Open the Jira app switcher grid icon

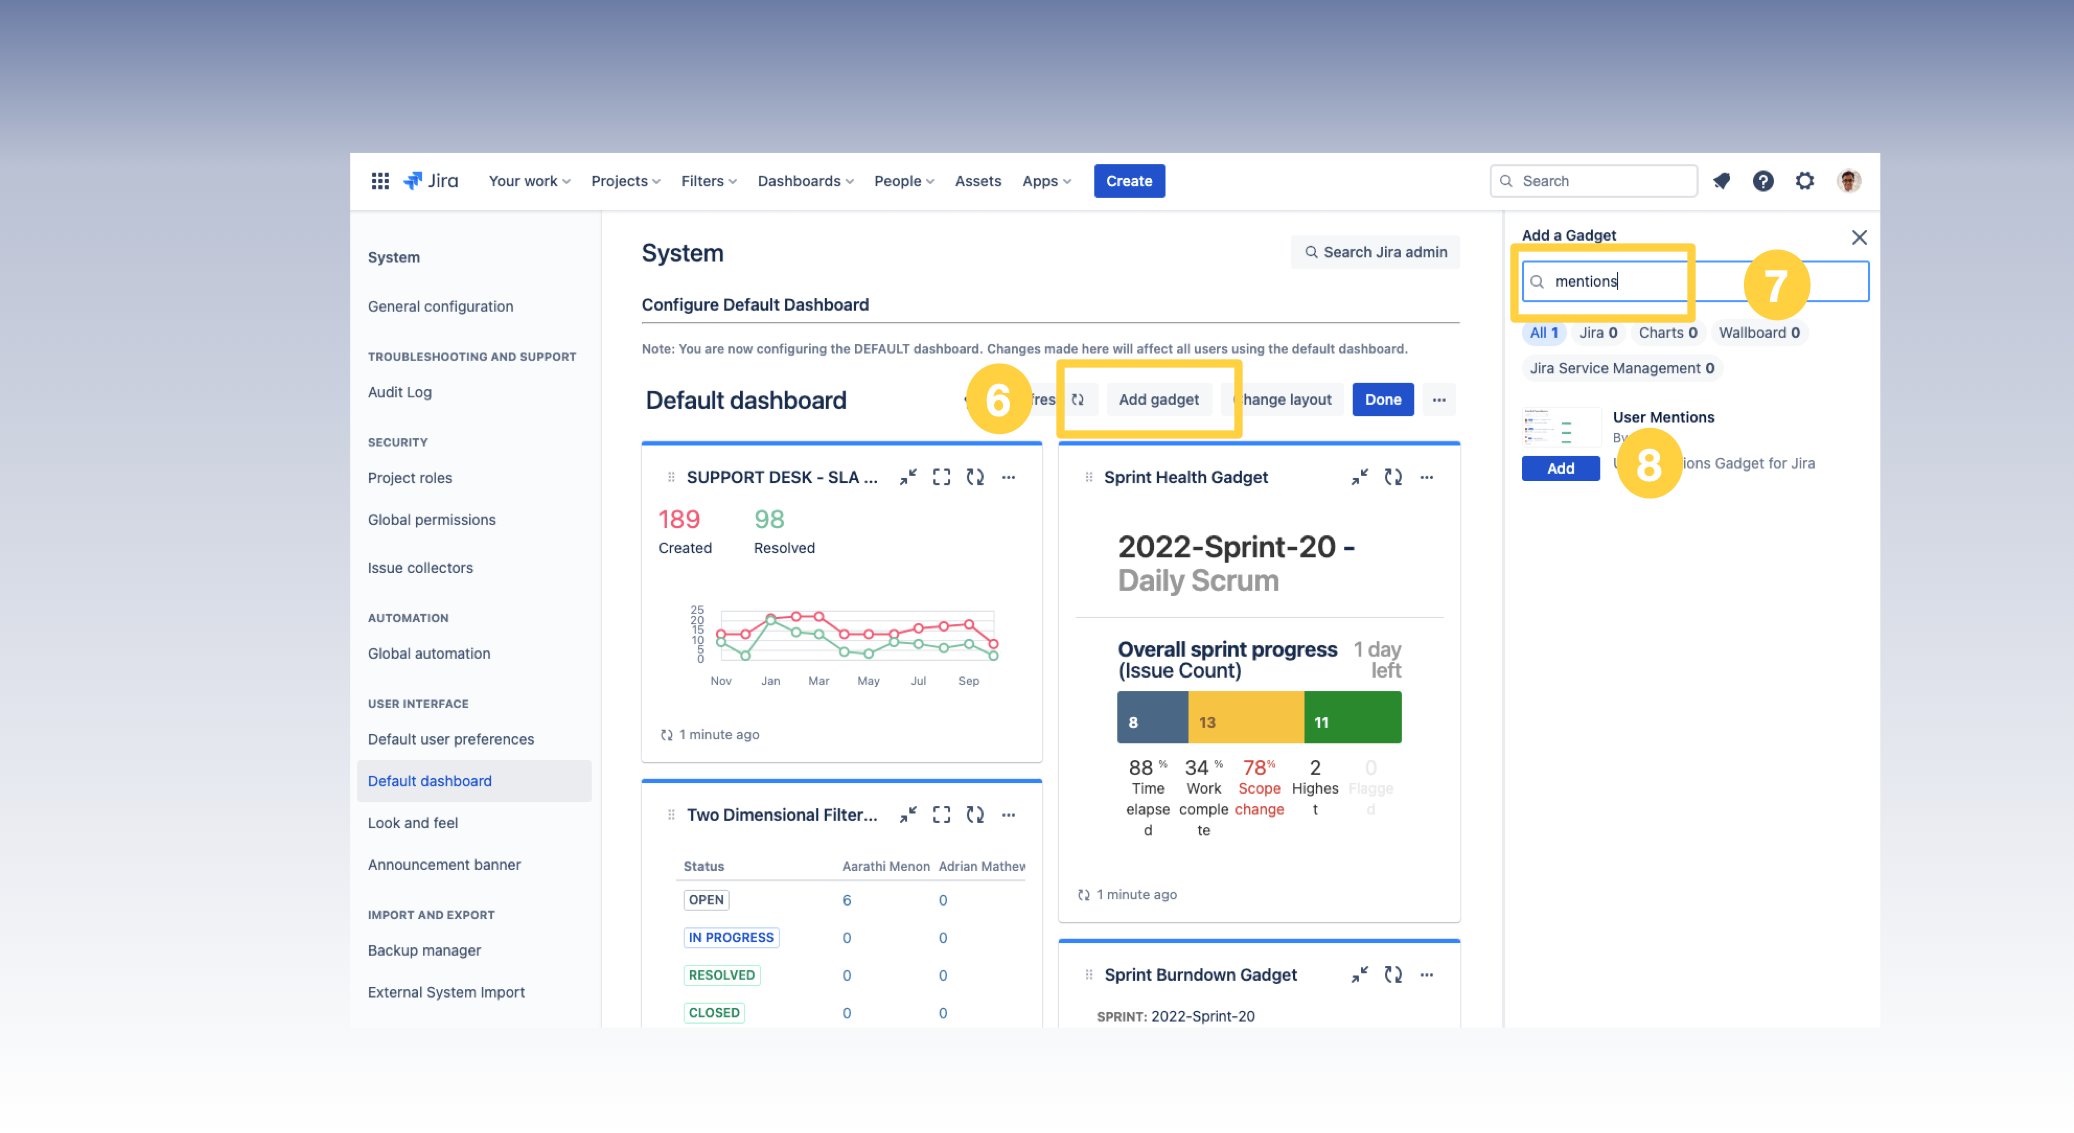point(380,181)
